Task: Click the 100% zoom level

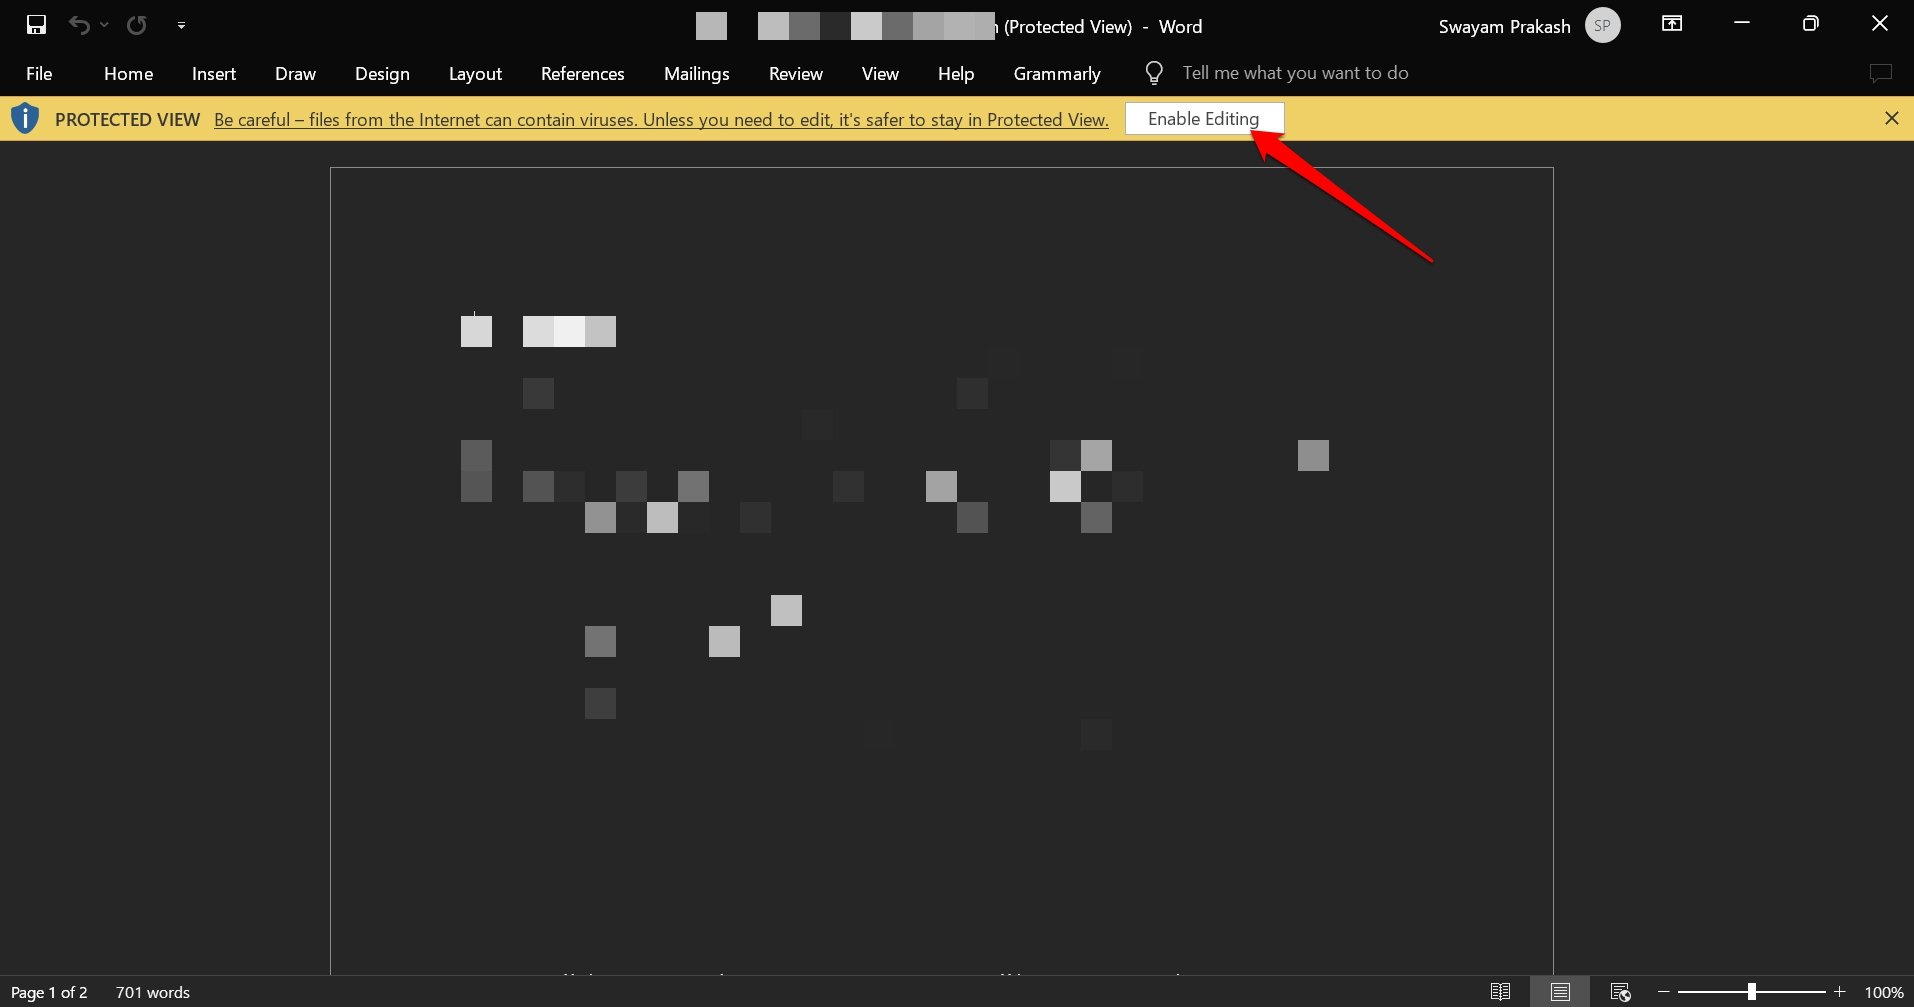Action: coord(1884,992)
